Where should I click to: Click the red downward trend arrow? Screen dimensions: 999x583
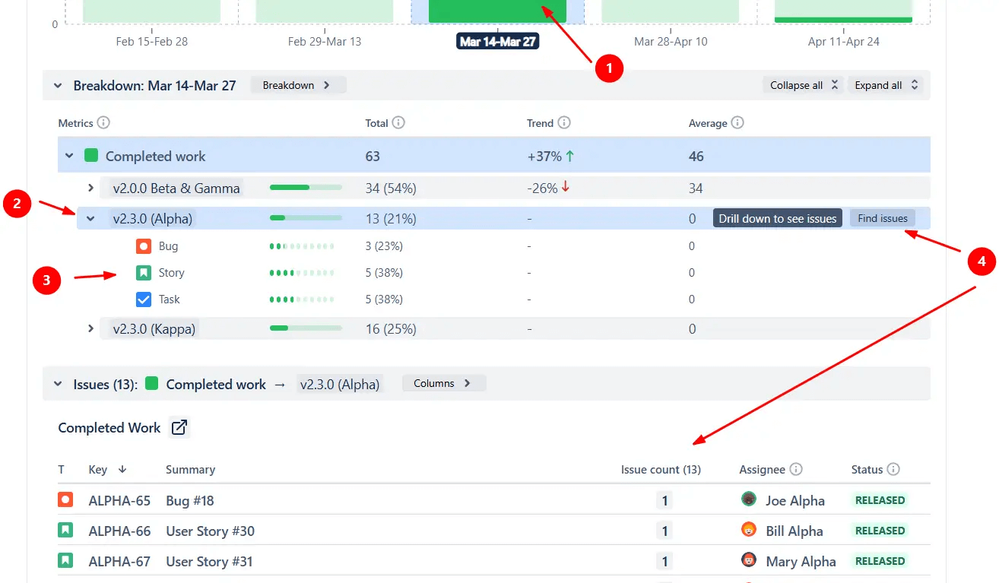point(565,187)
